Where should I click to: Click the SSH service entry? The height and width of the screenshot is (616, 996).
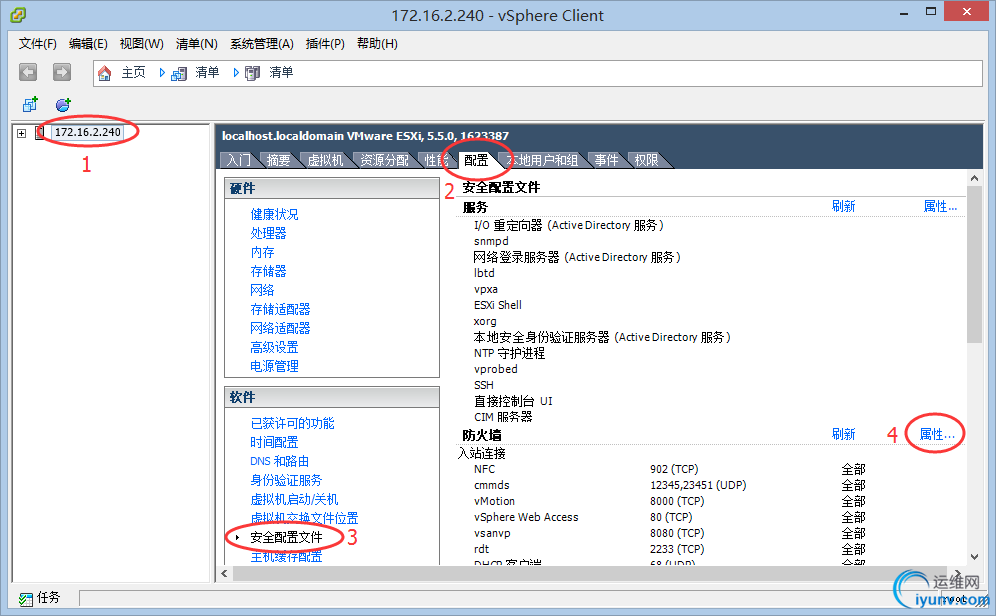coord(483,385)
